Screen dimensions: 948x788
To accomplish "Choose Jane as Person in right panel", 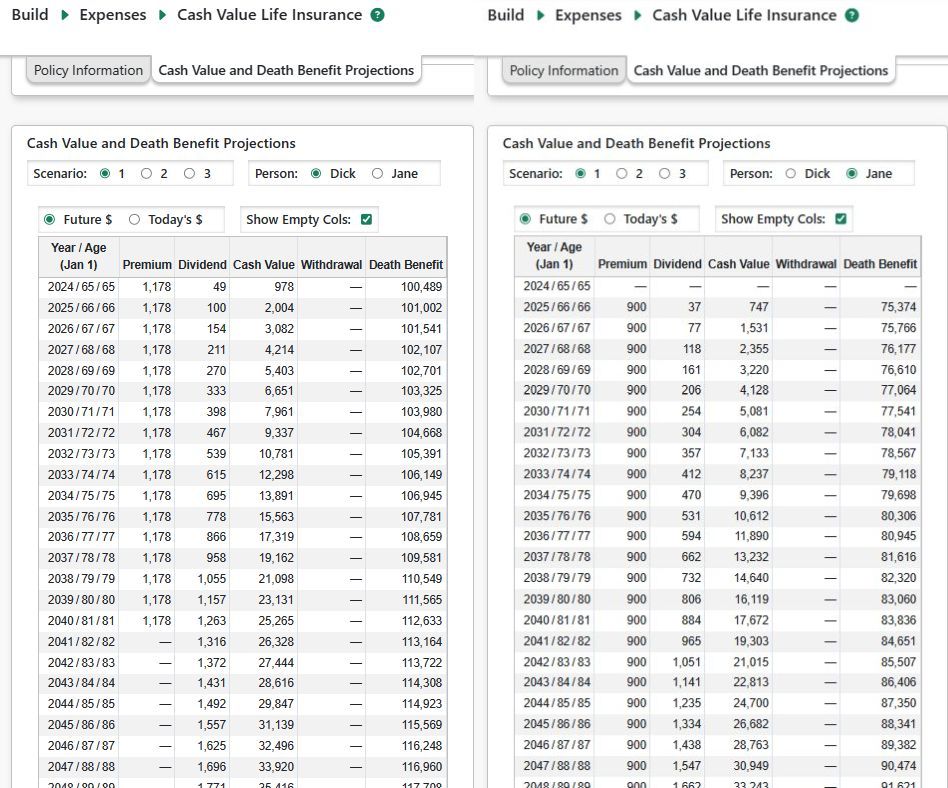I will click(x=852, y=174).
